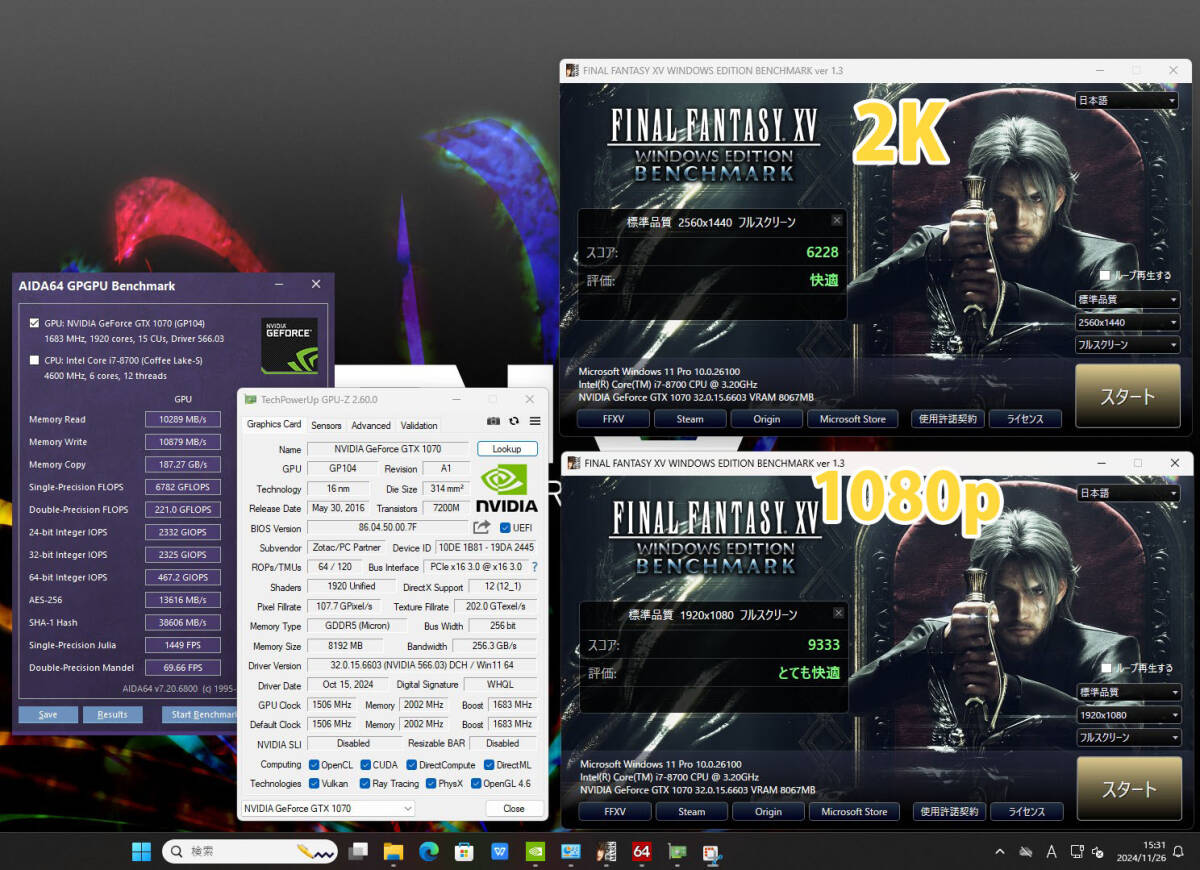
Task: Click the blue W app icon on the taskbar
Action: click(x=500, y=852)
